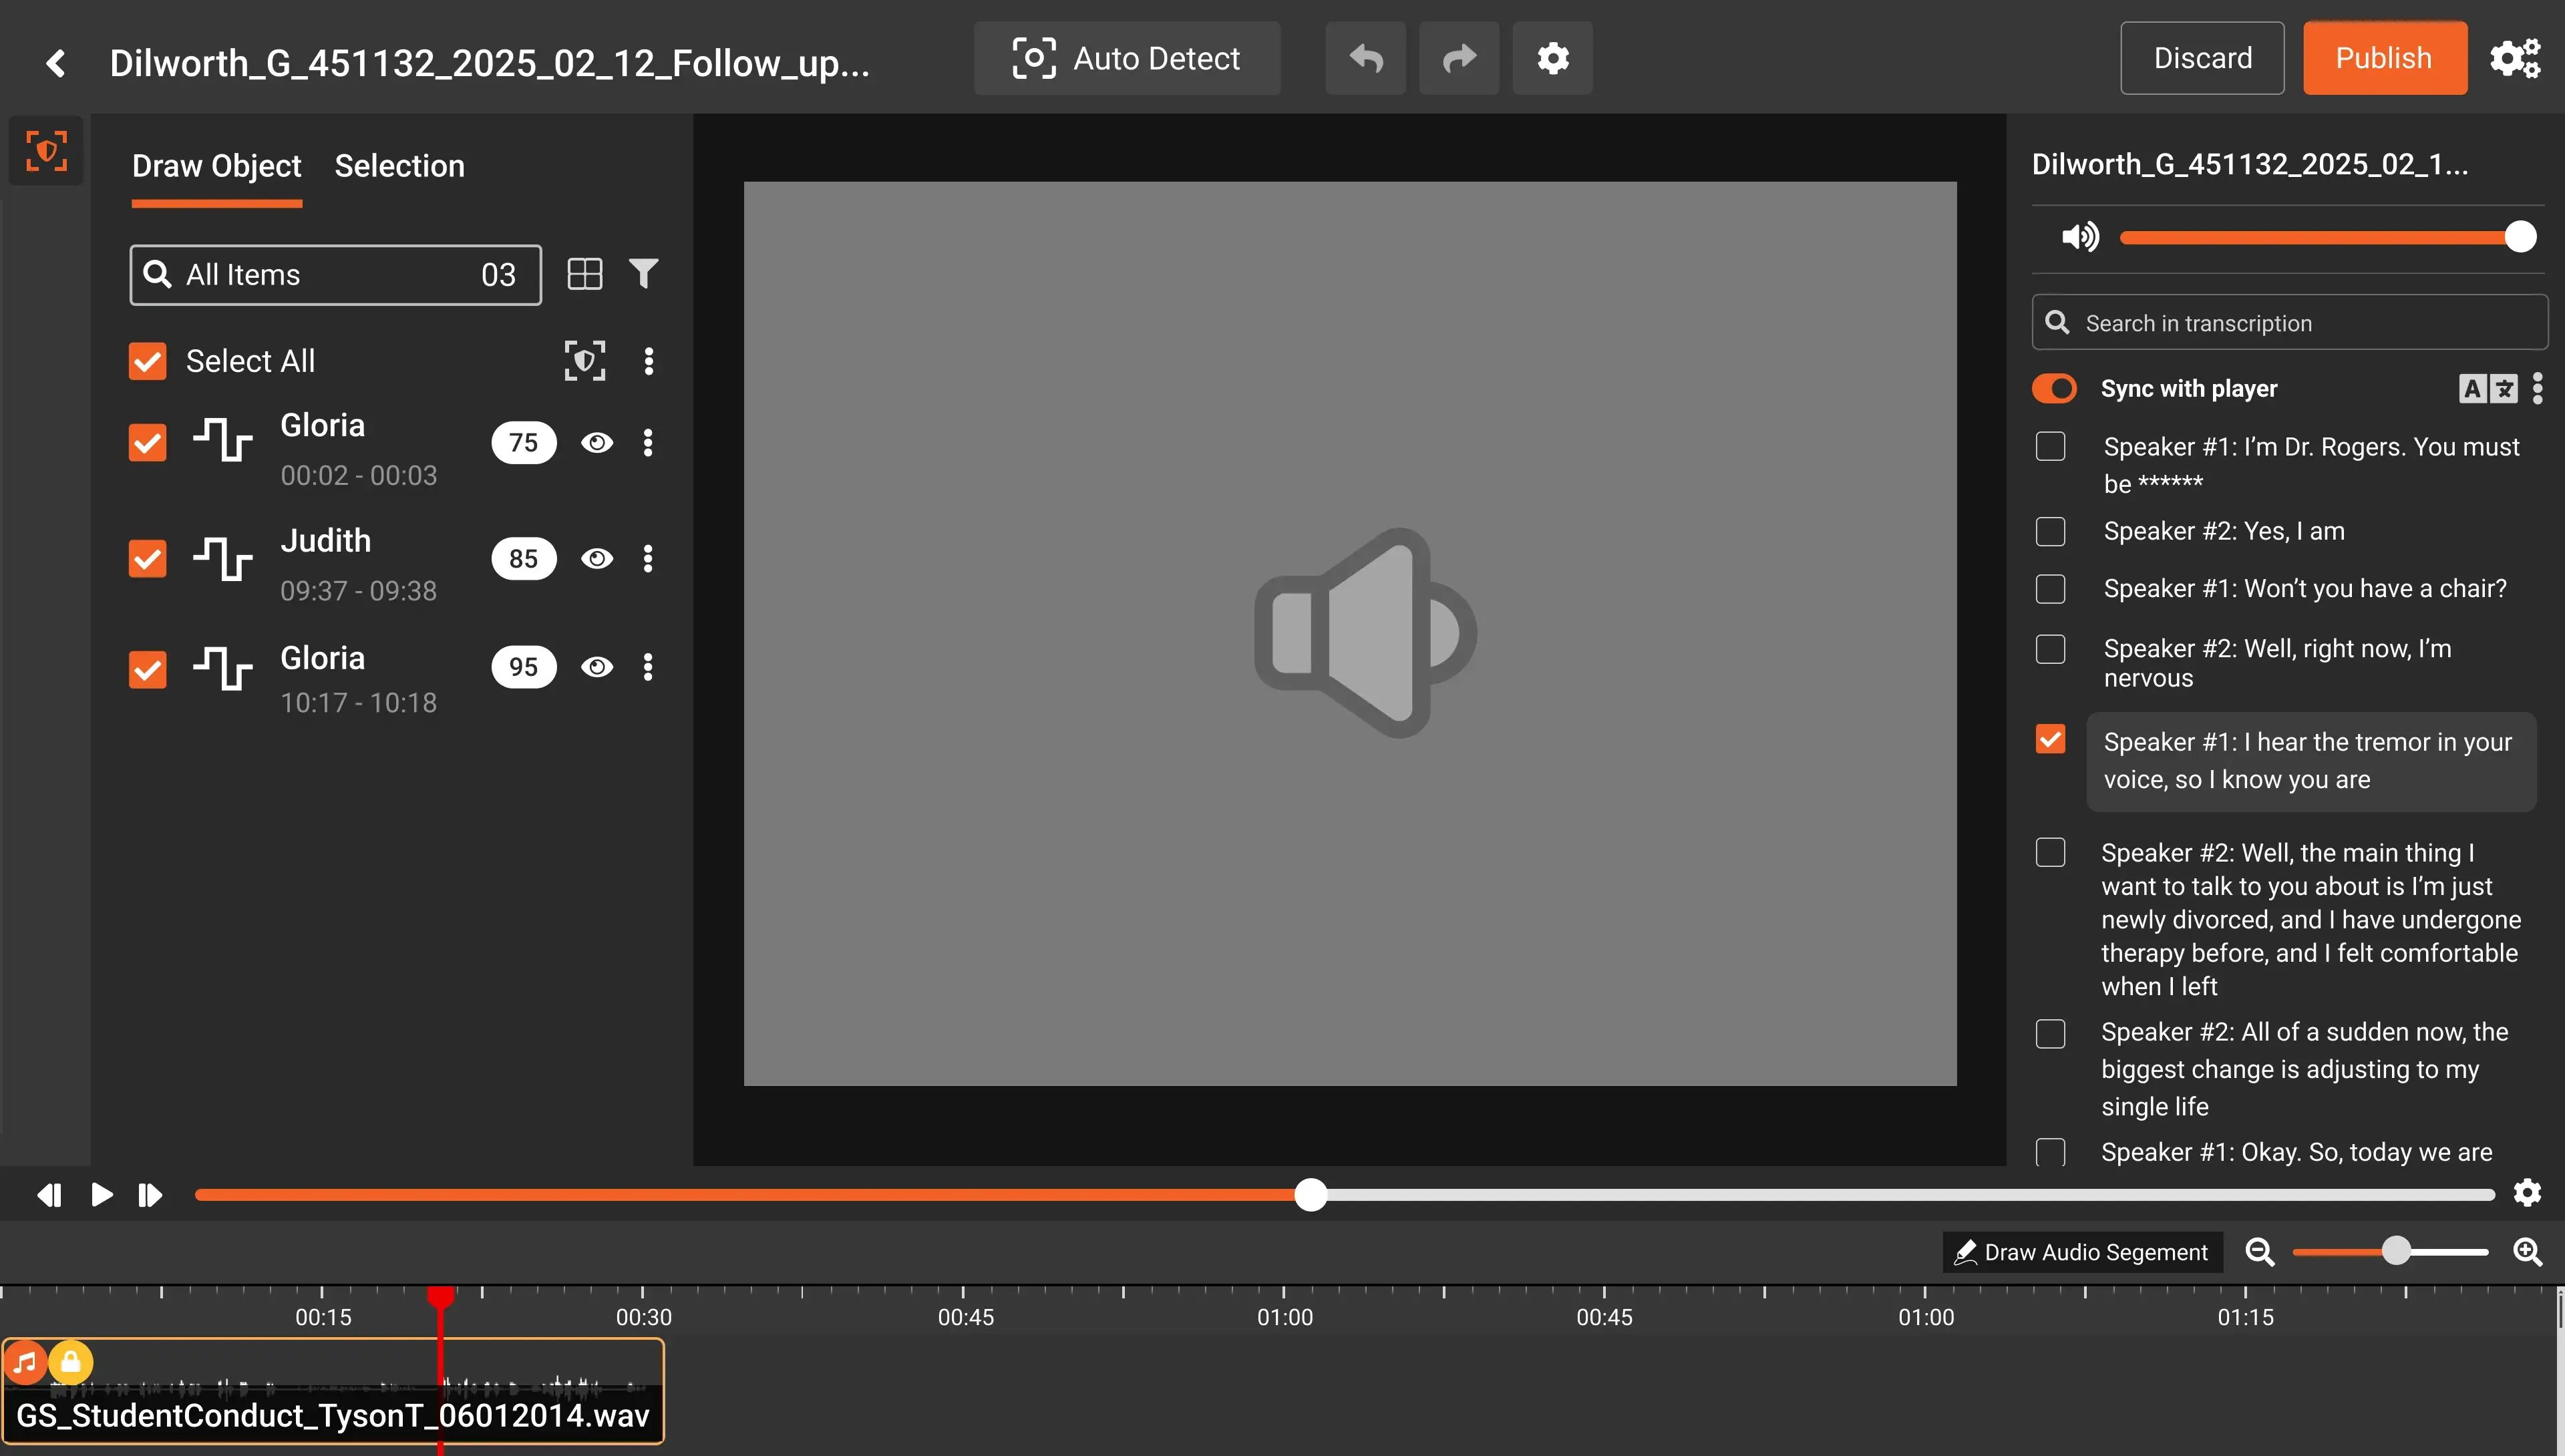Open options menu for Gloria 00:02 item
2565x1456 pixels.
pyautogui.click(x=648, y=442)
